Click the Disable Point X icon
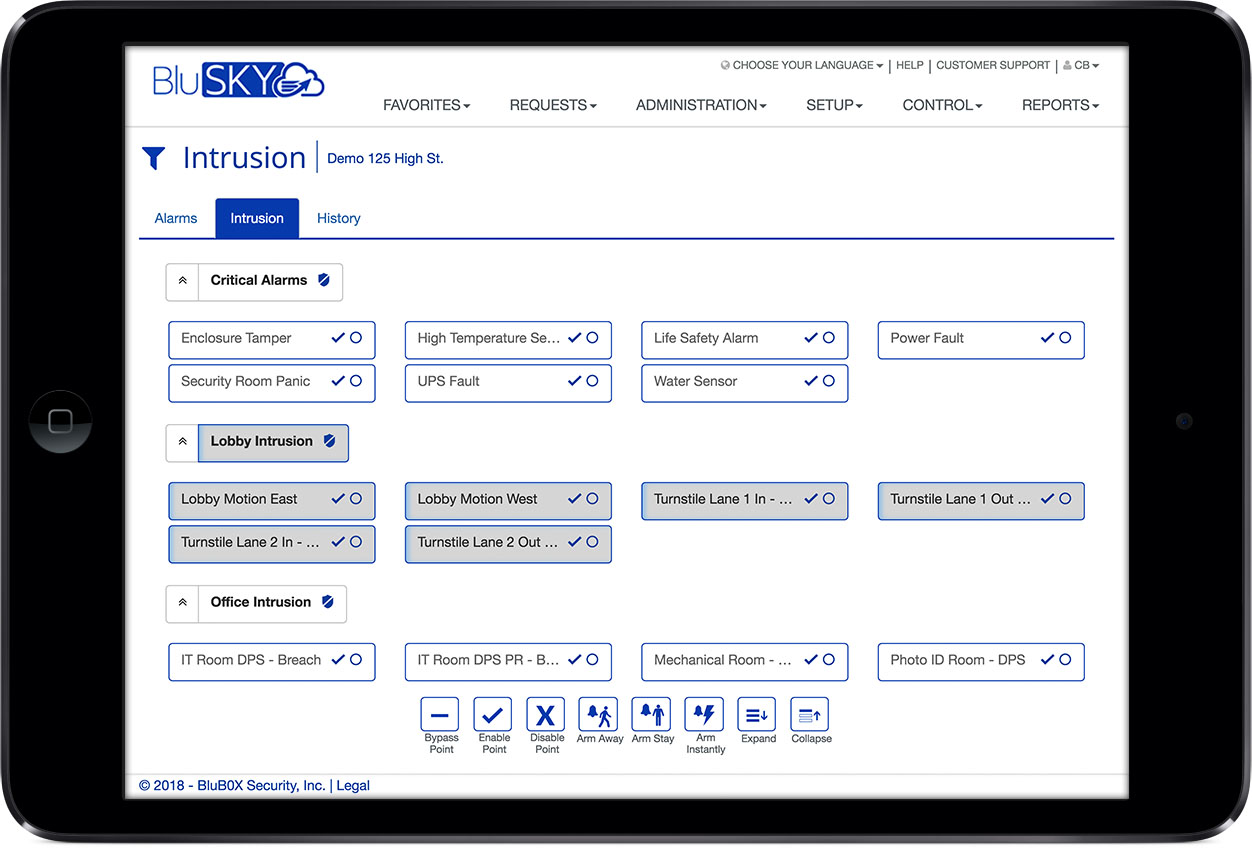Screen dimensions: 1252x848 click(546, 715)
